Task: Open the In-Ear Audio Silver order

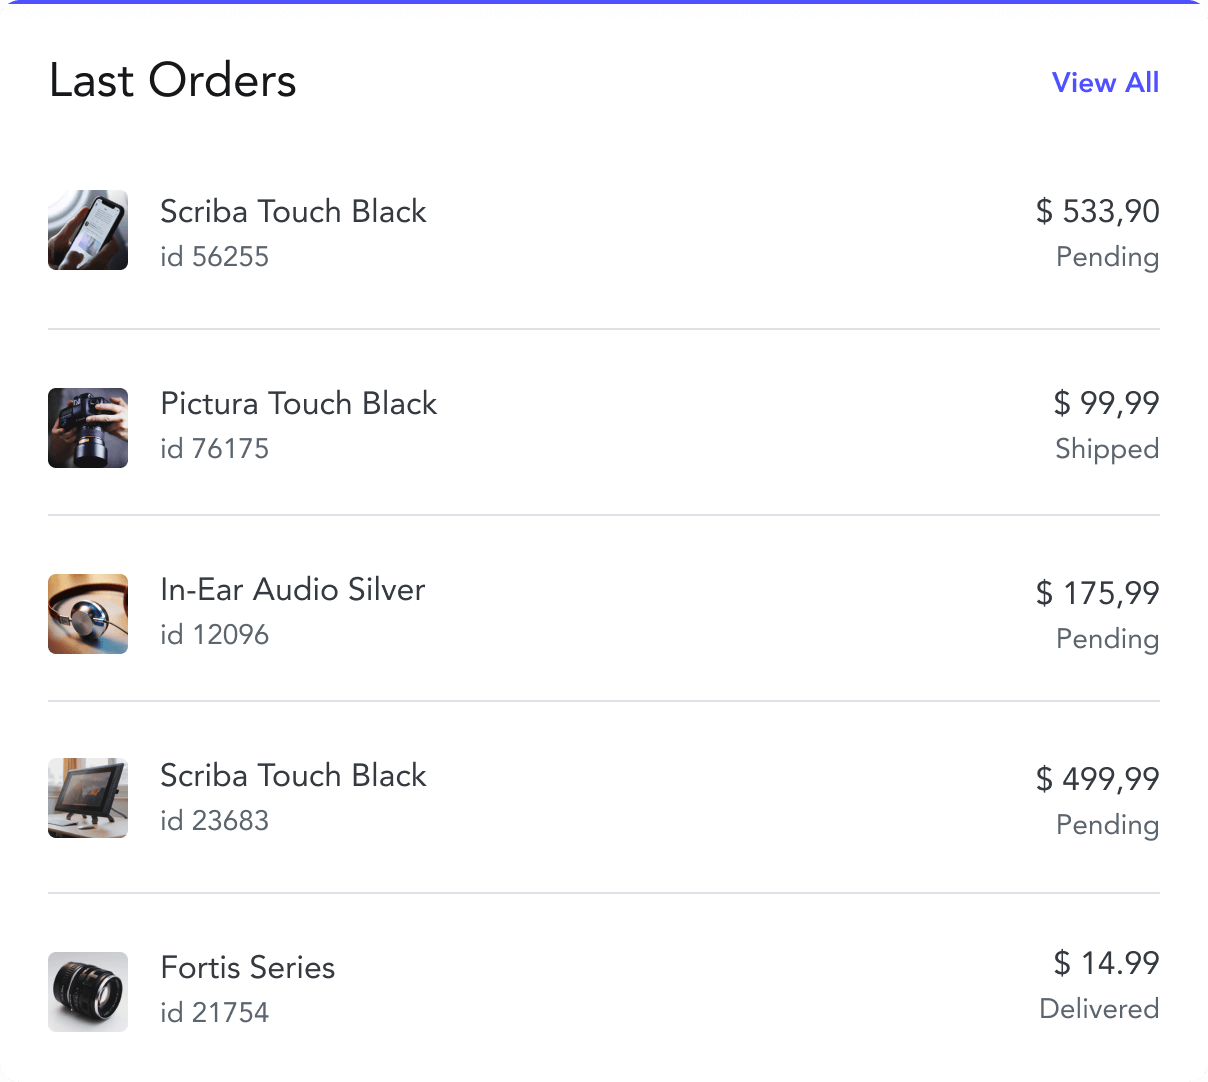Action: tap(292, 589)
